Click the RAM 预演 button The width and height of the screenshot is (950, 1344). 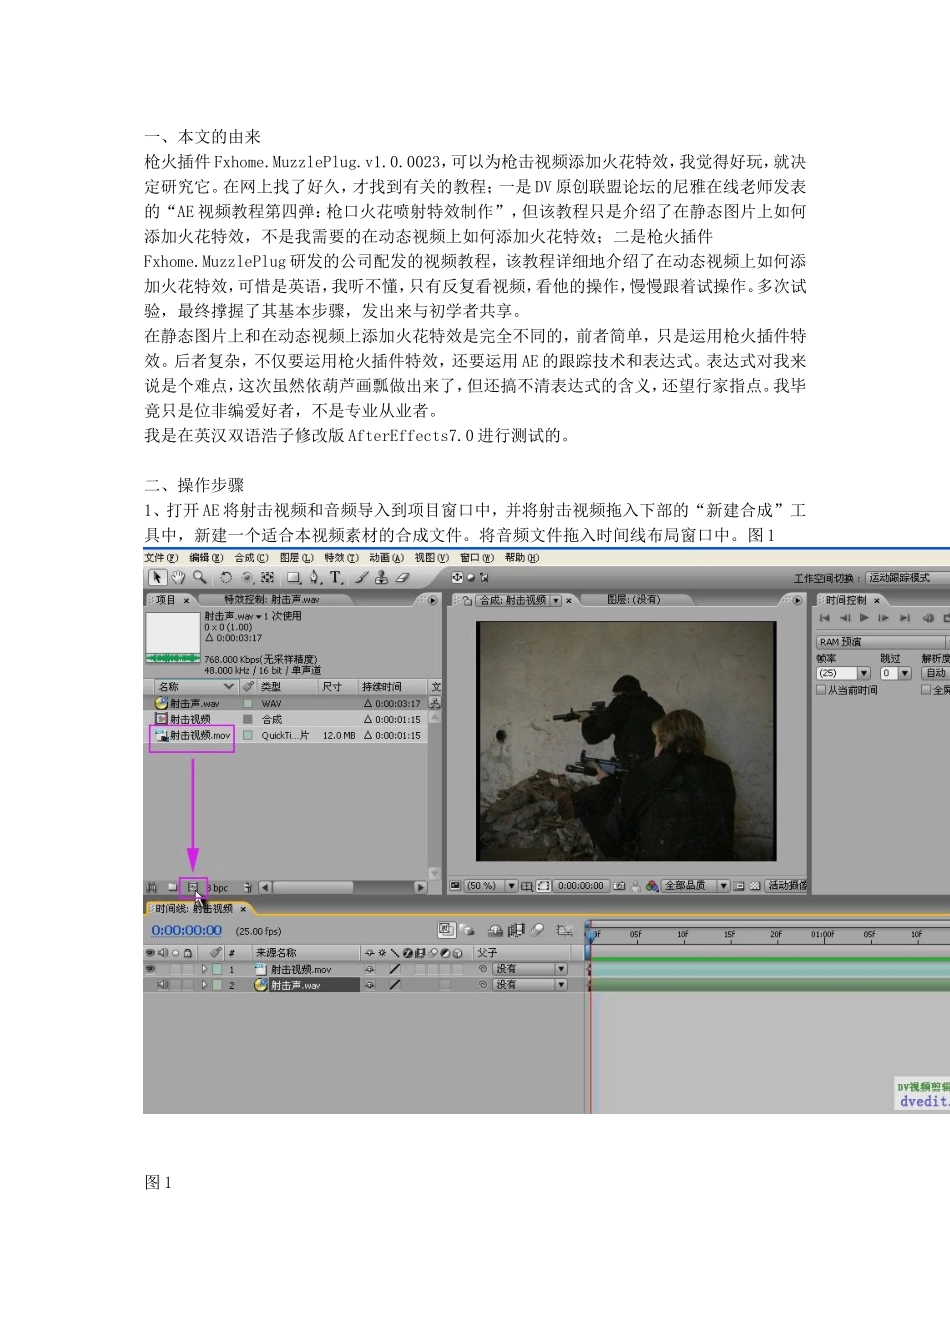tap(881, 642)
